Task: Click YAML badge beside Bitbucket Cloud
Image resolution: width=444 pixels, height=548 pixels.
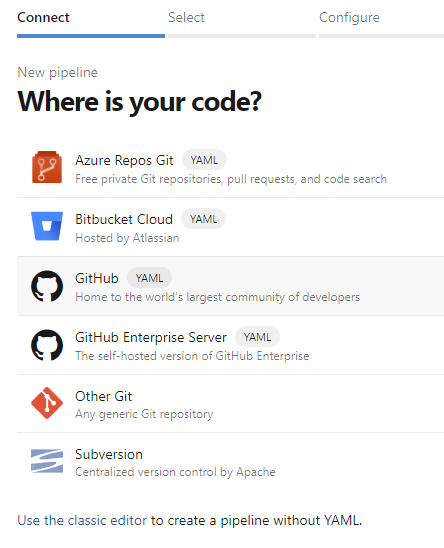Action: point(203,219)
